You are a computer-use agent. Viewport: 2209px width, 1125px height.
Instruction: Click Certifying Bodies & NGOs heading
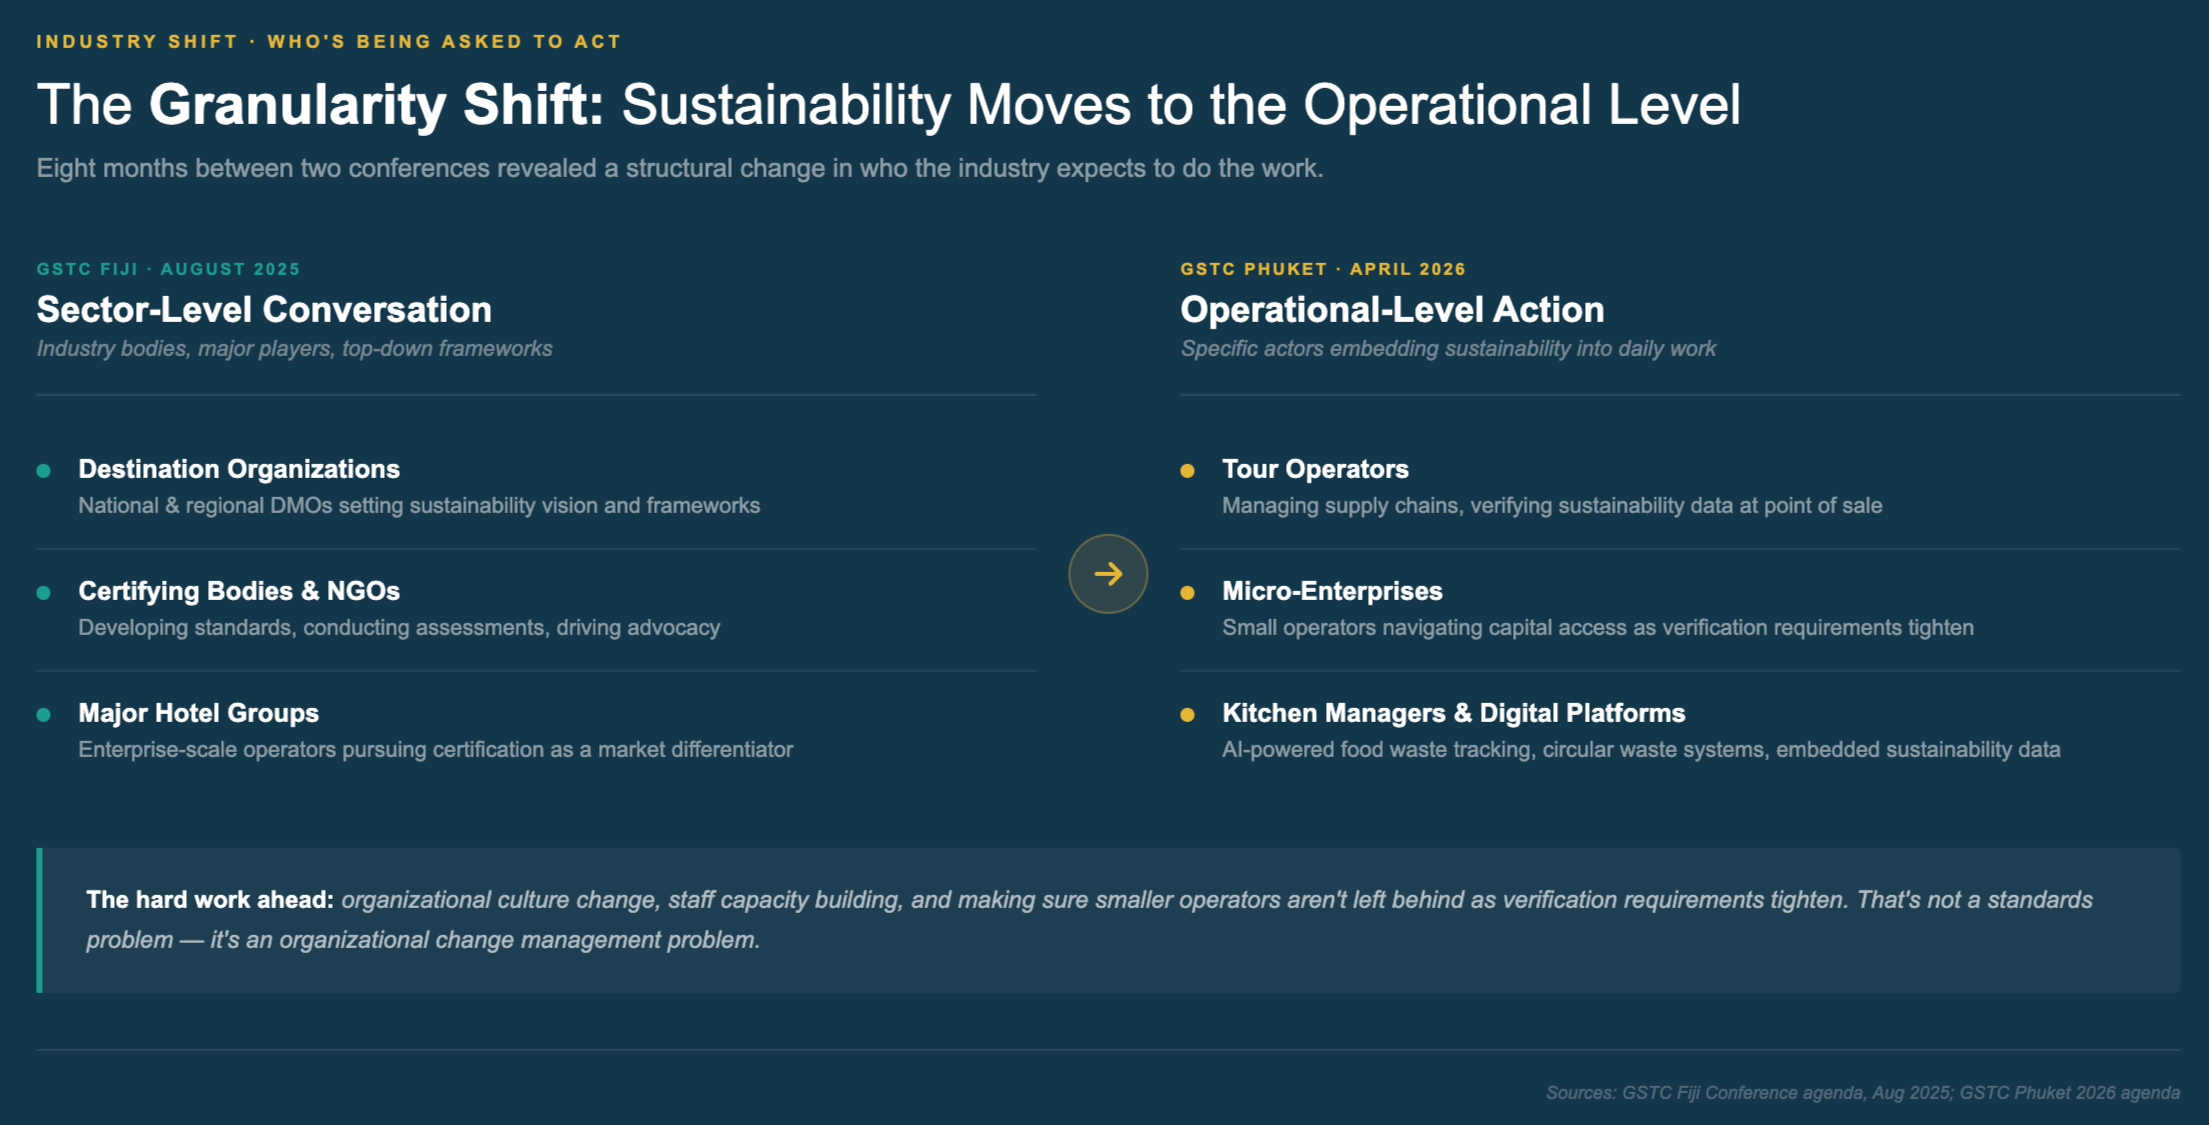[239, 591]
